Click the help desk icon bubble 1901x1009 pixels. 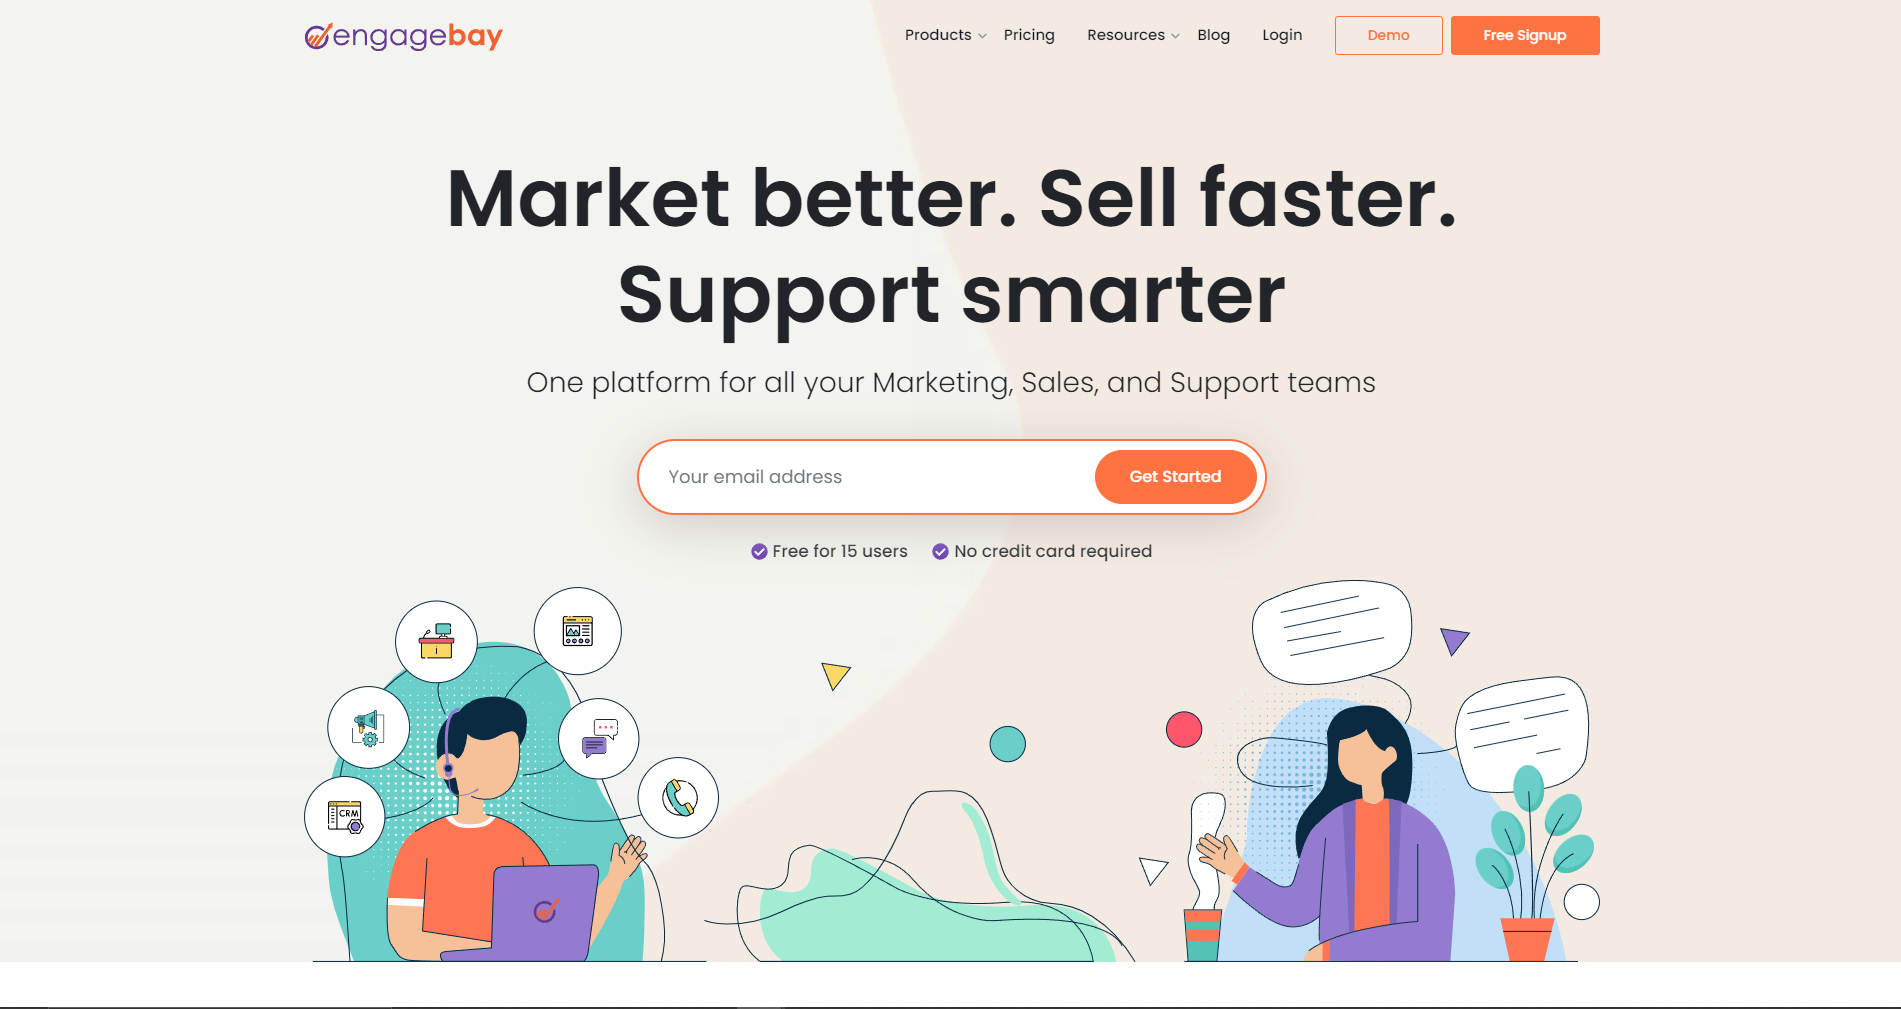click(x=436, y=642)
